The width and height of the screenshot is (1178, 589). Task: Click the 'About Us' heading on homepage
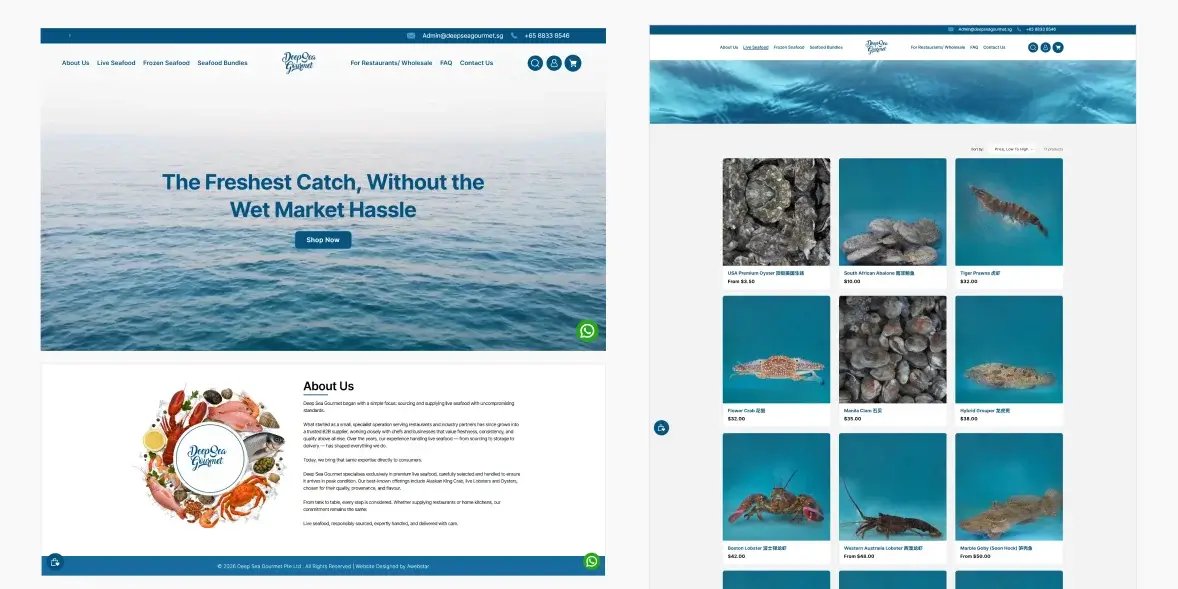pos(328,386)
